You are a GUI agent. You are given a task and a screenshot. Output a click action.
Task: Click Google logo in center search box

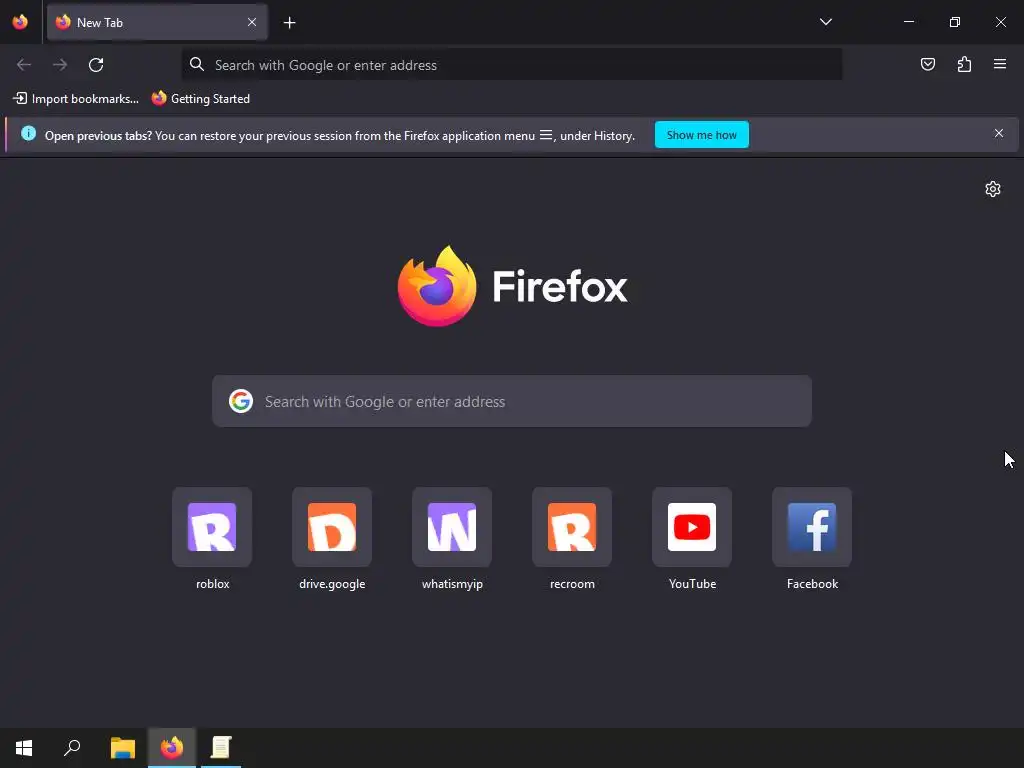pyautogui.click(x=241, y=401)
